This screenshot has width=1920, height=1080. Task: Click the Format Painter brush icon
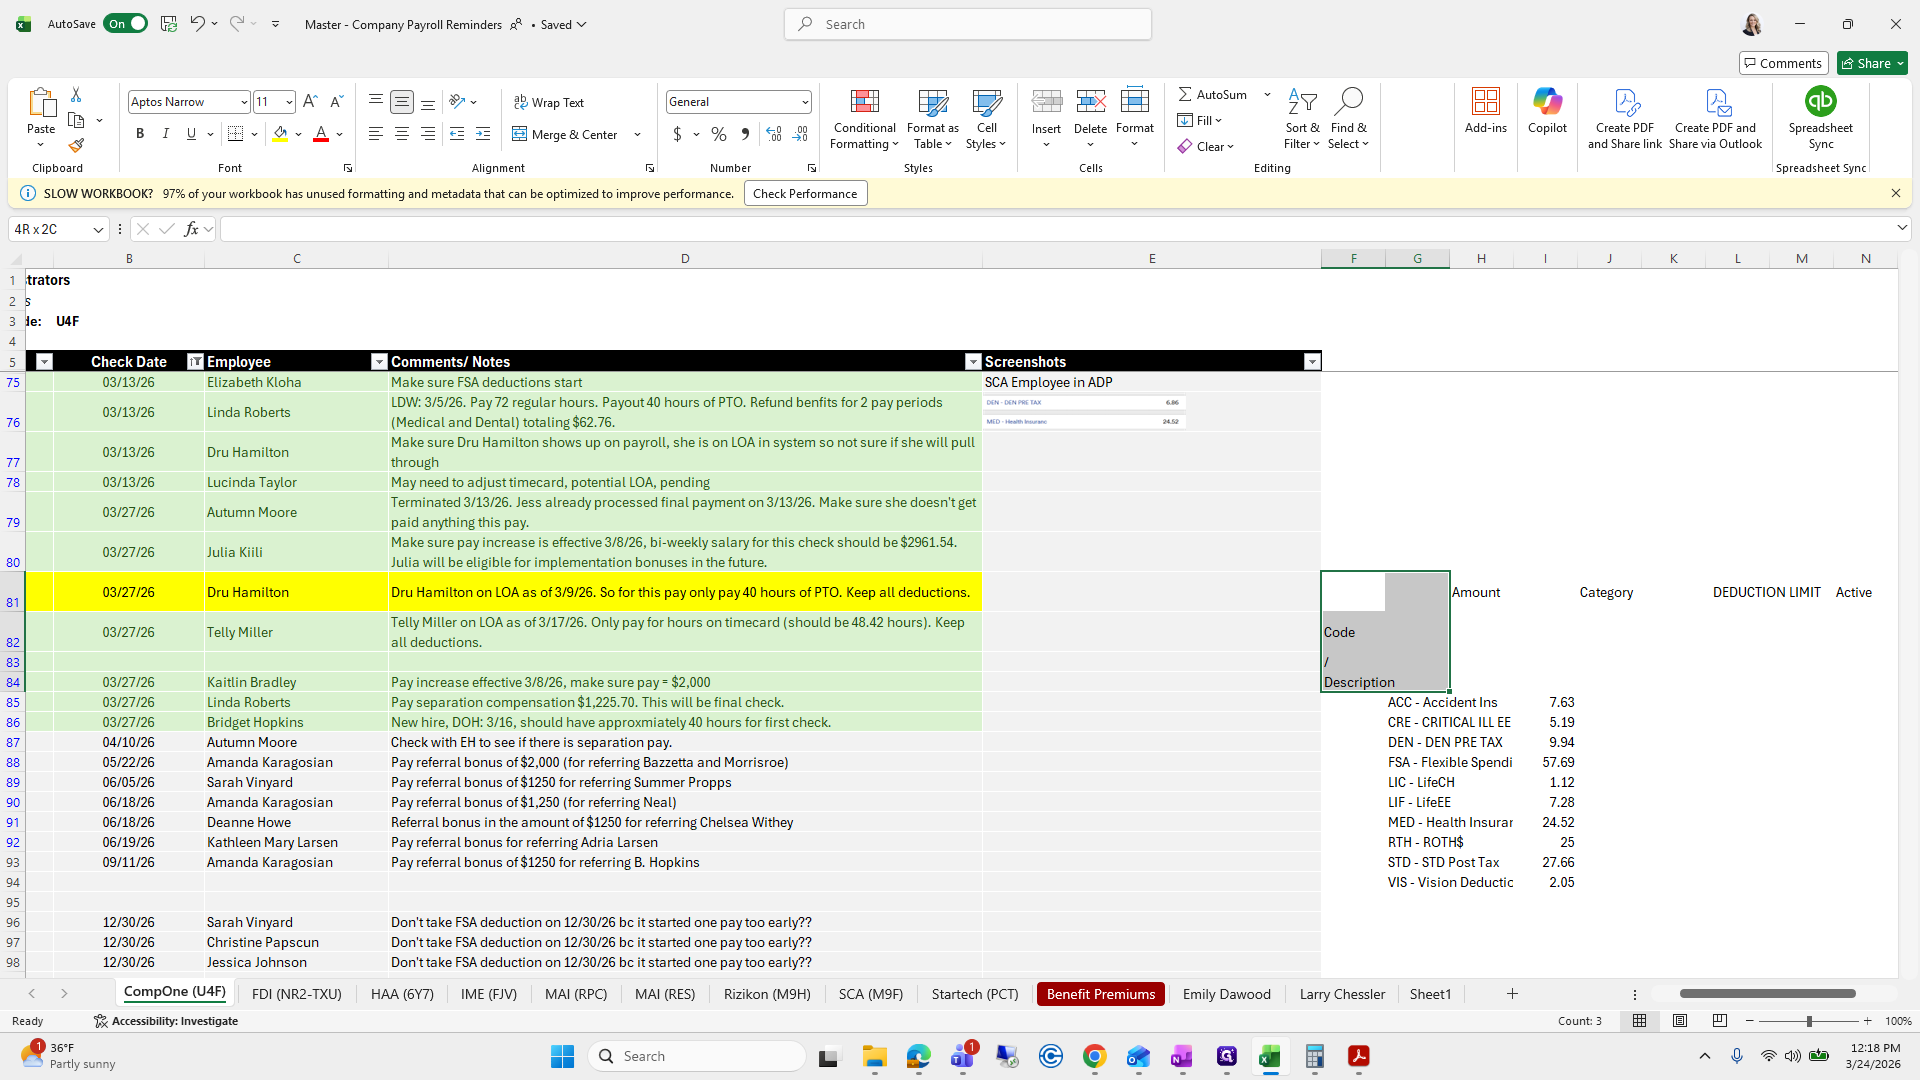click(76, 146)
